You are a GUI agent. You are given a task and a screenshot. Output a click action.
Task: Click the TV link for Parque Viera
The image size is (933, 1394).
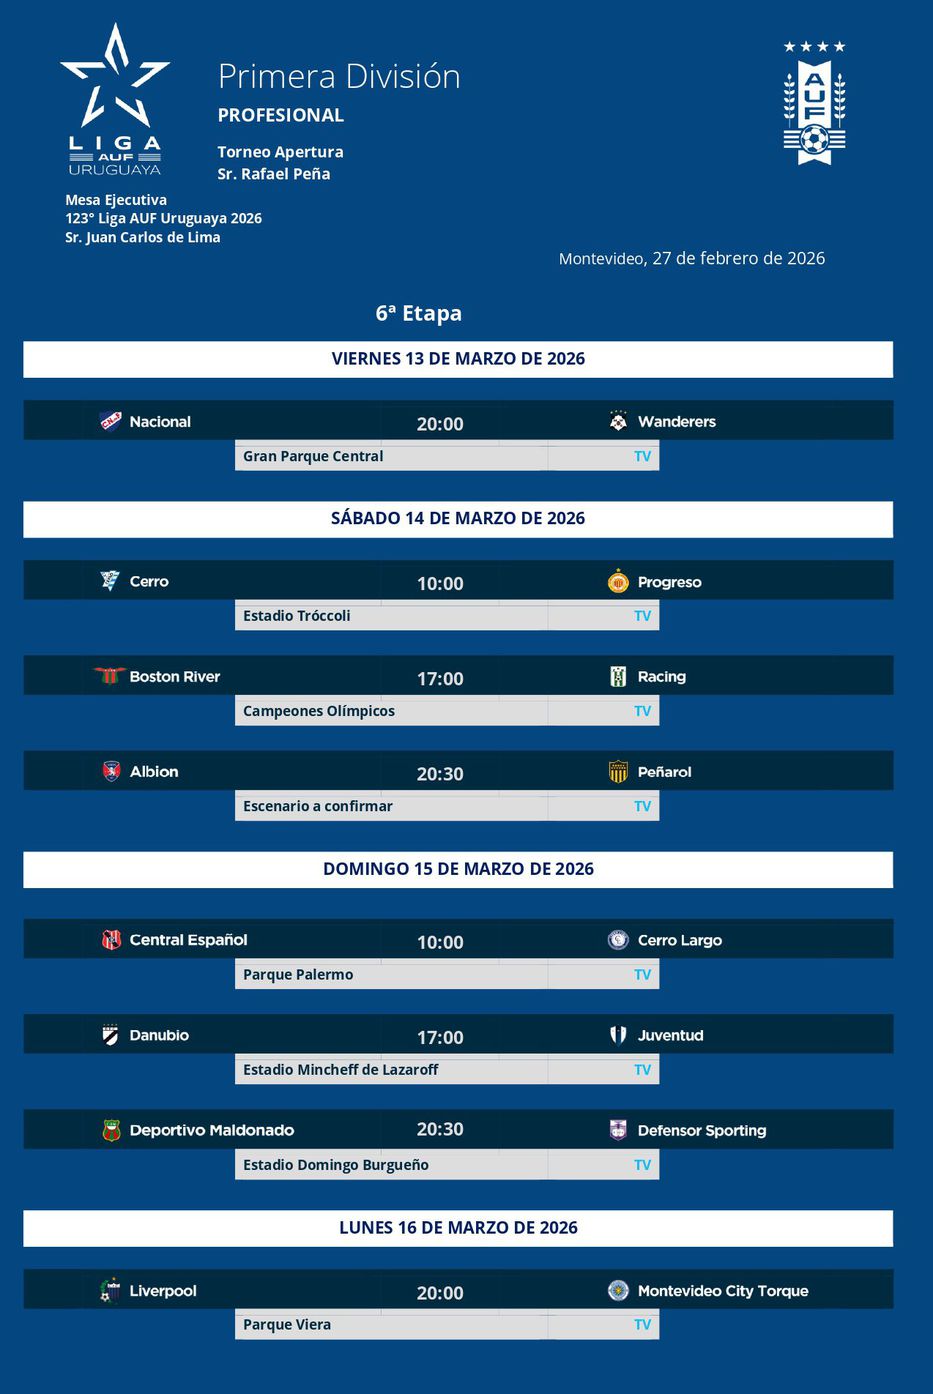(642, 1324)
